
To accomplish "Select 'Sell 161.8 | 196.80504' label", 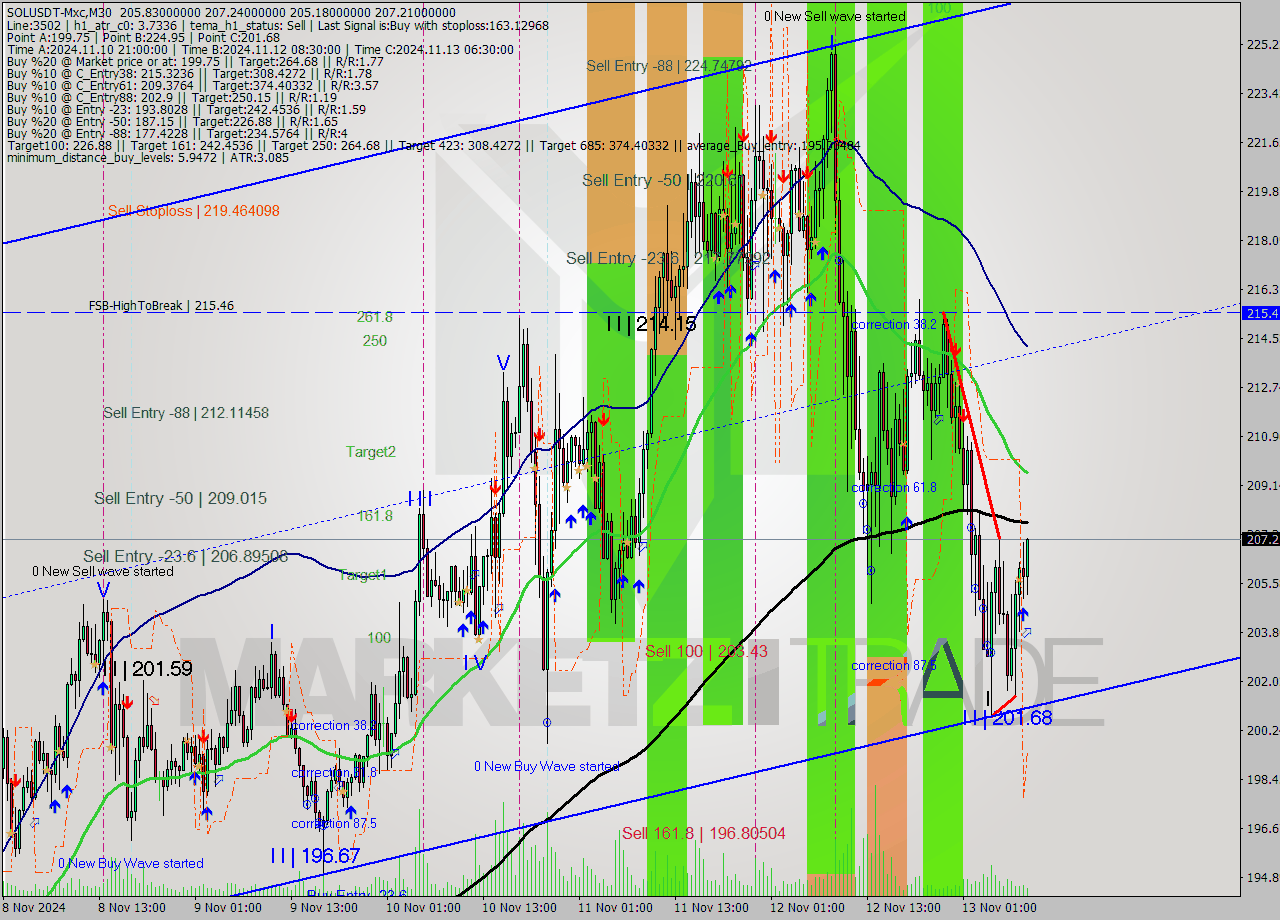I will coord(704,833).
